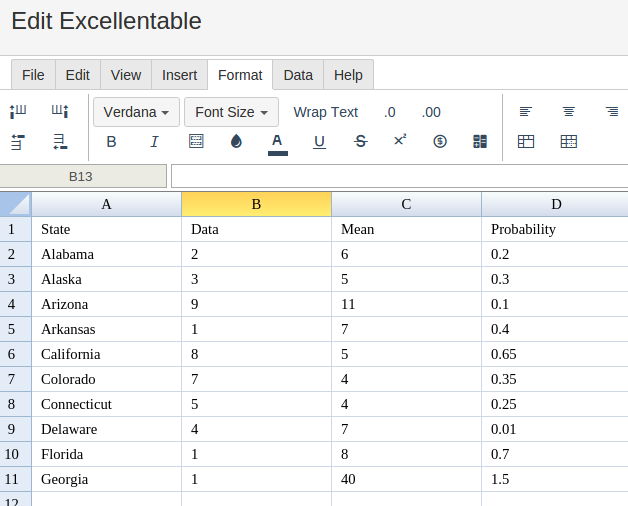Click the formula input bar

(399, 176)
